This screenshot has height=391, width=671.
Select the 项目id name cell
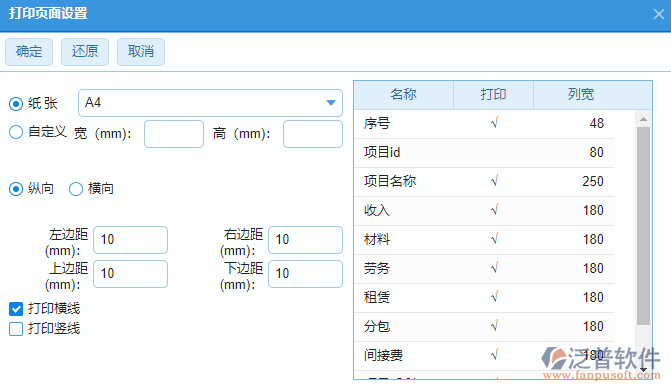click(x=404, y=153)
